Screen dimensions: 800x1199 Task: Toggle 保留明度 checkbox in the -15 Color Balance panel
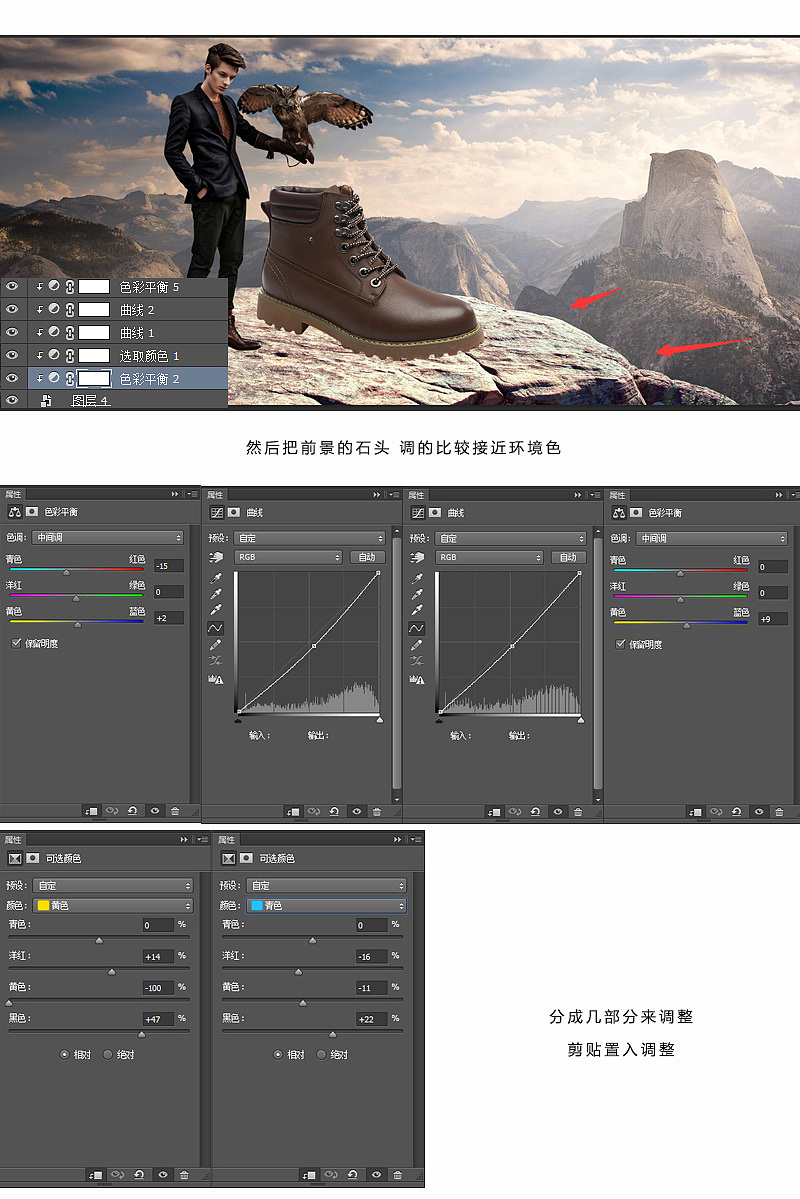tap(16, 643)
